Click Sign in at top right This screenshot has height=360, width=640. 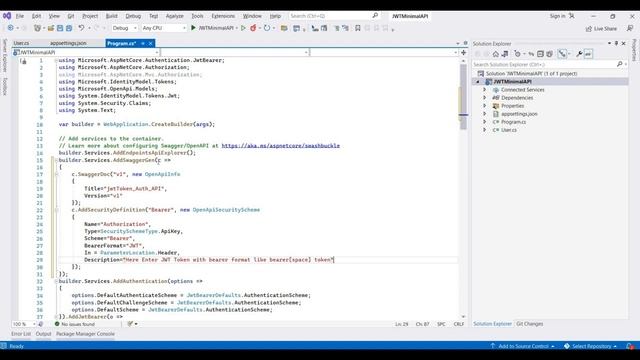(x=558, y=16)
